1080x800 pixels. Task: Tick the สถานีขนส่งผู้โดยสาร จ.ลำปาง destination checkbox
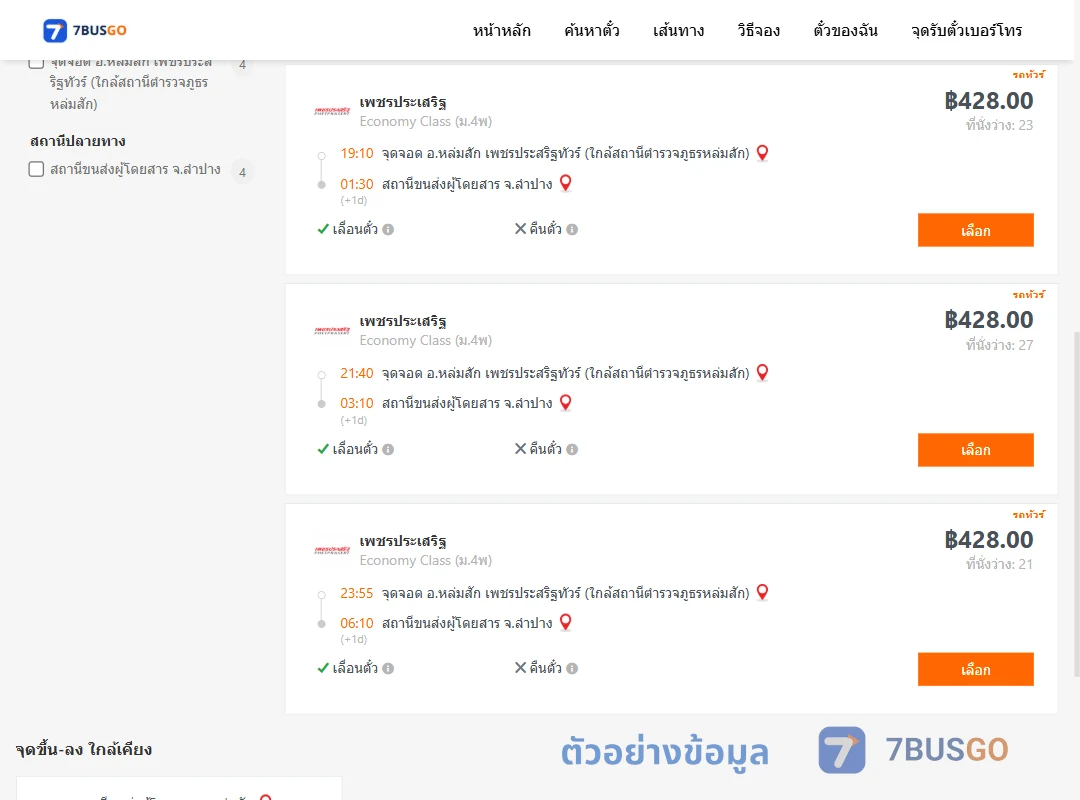(37, 169)
